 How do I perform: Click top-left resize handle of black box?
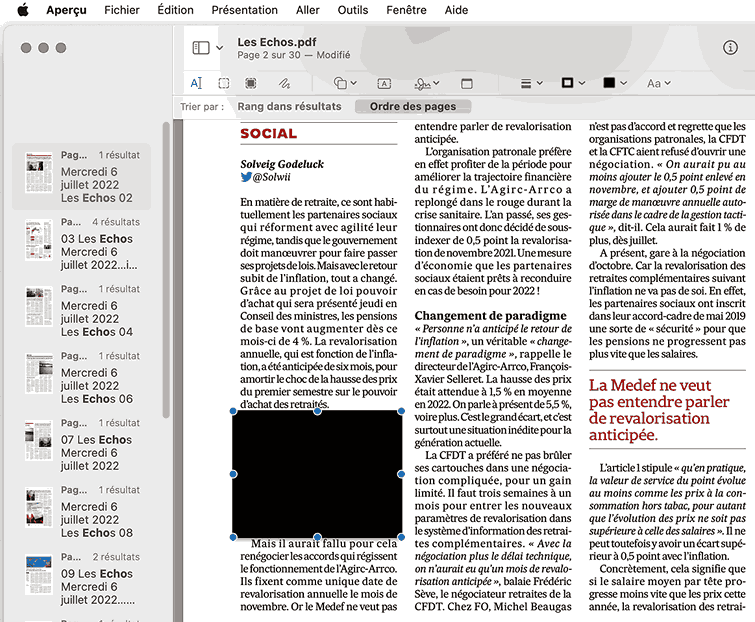[233, 411]
